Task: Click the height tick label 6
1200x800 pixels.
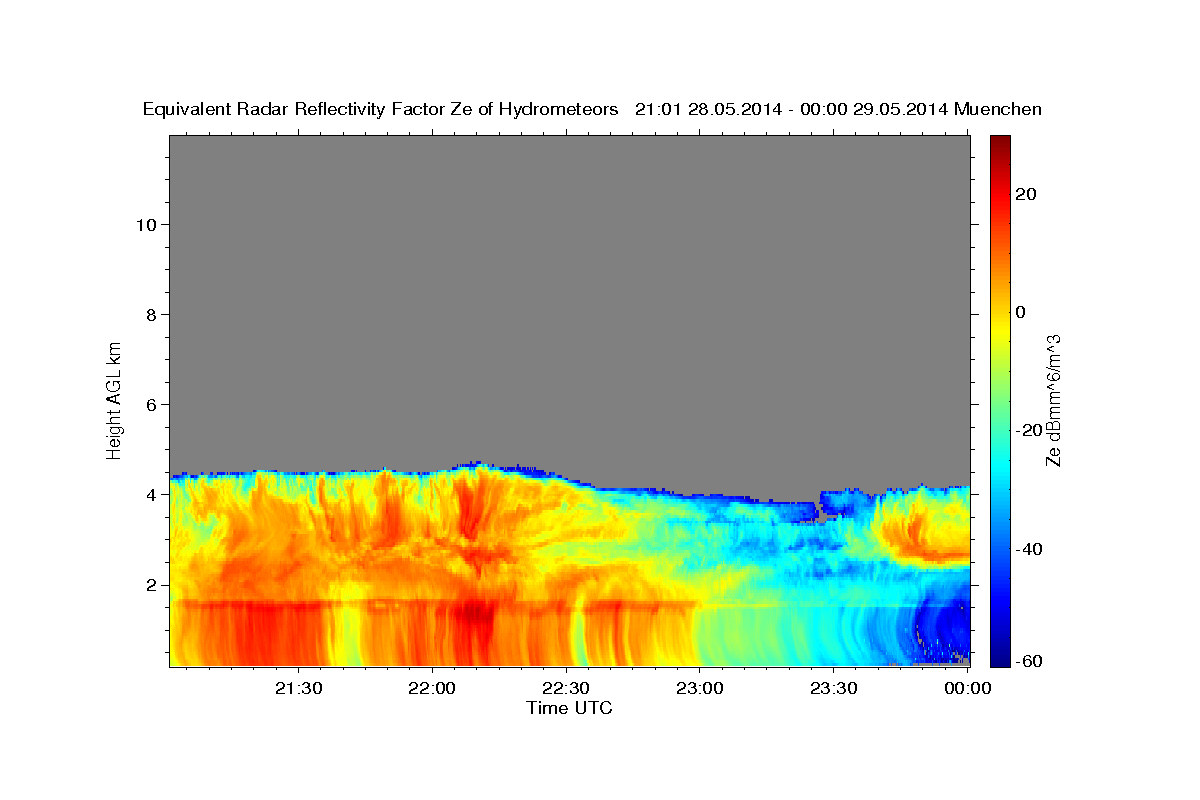Action: [150, 405]
